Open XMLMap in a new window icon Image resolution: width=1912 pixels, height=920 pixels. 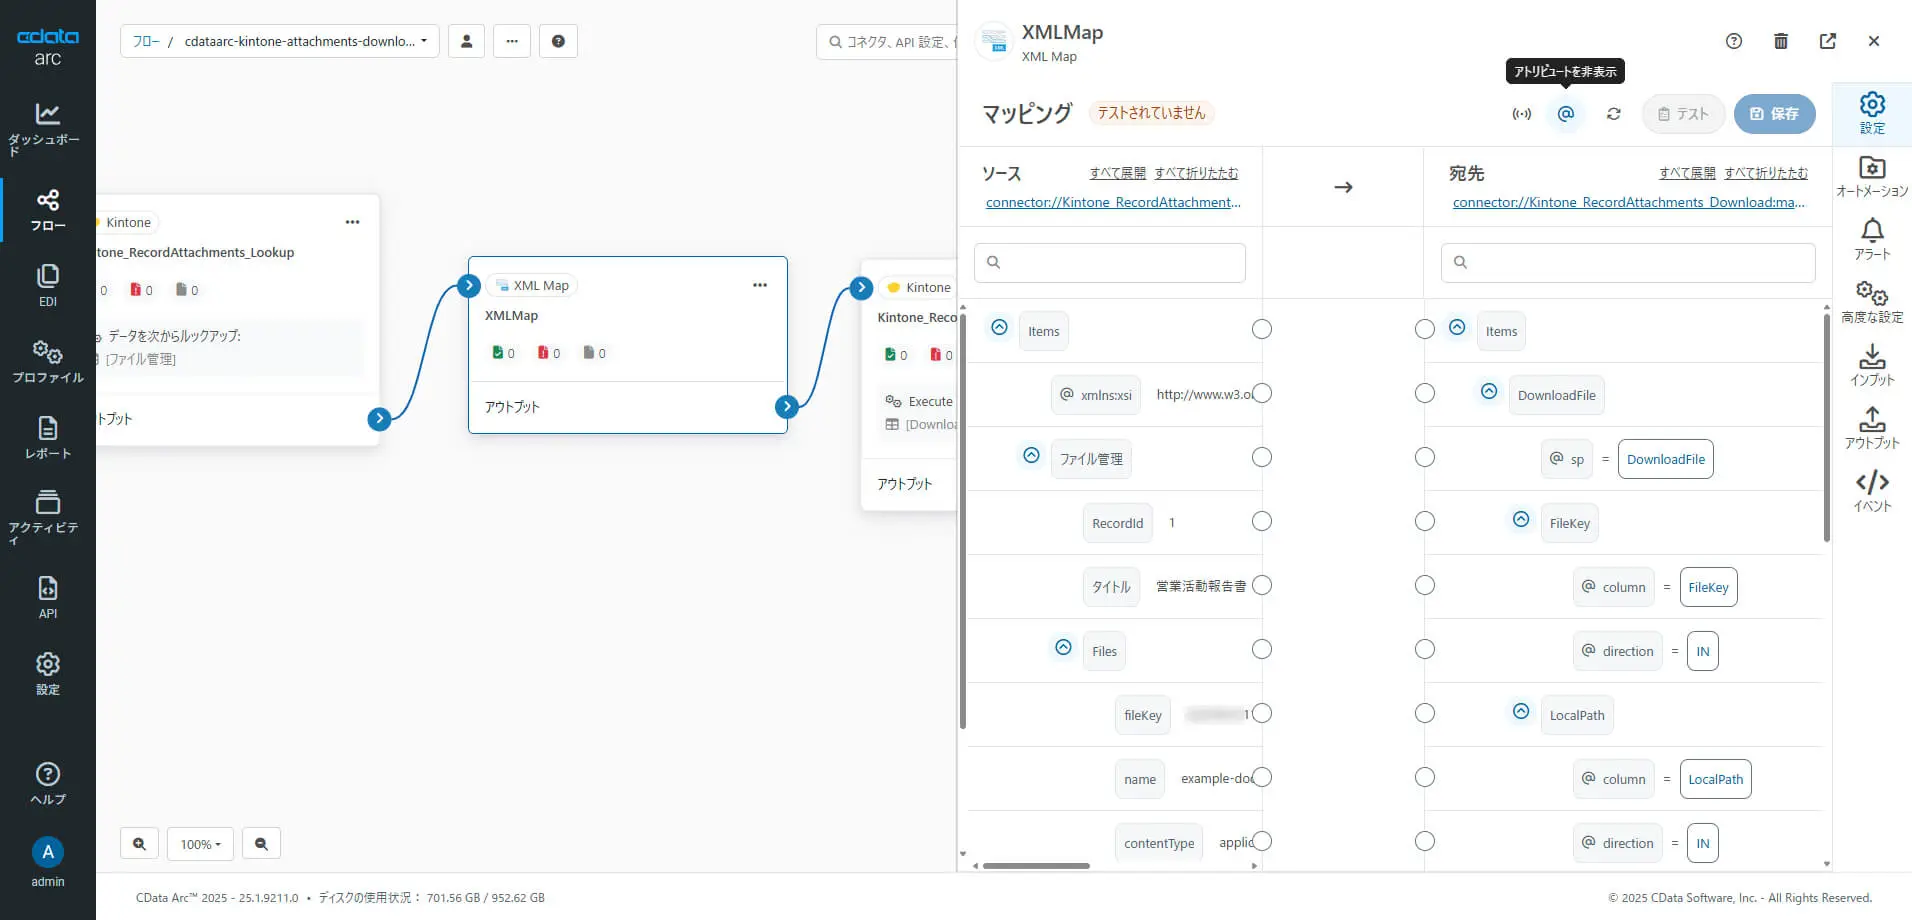(x=1827, y=41)
